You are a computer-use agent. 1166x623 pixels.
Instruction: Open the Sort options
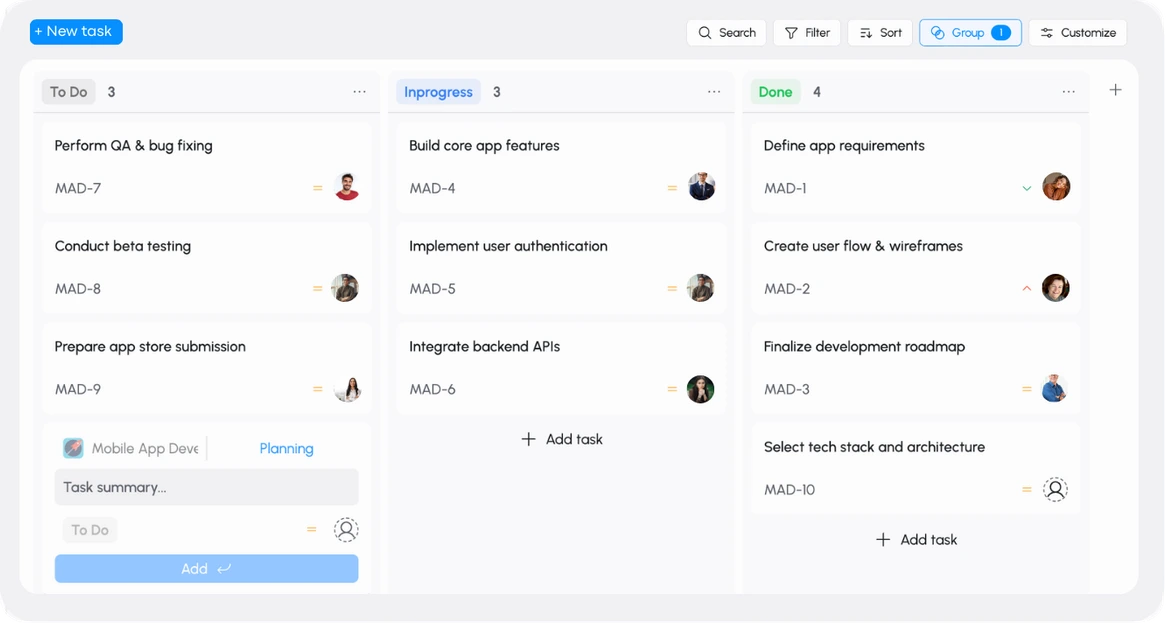tap(880, 33)
